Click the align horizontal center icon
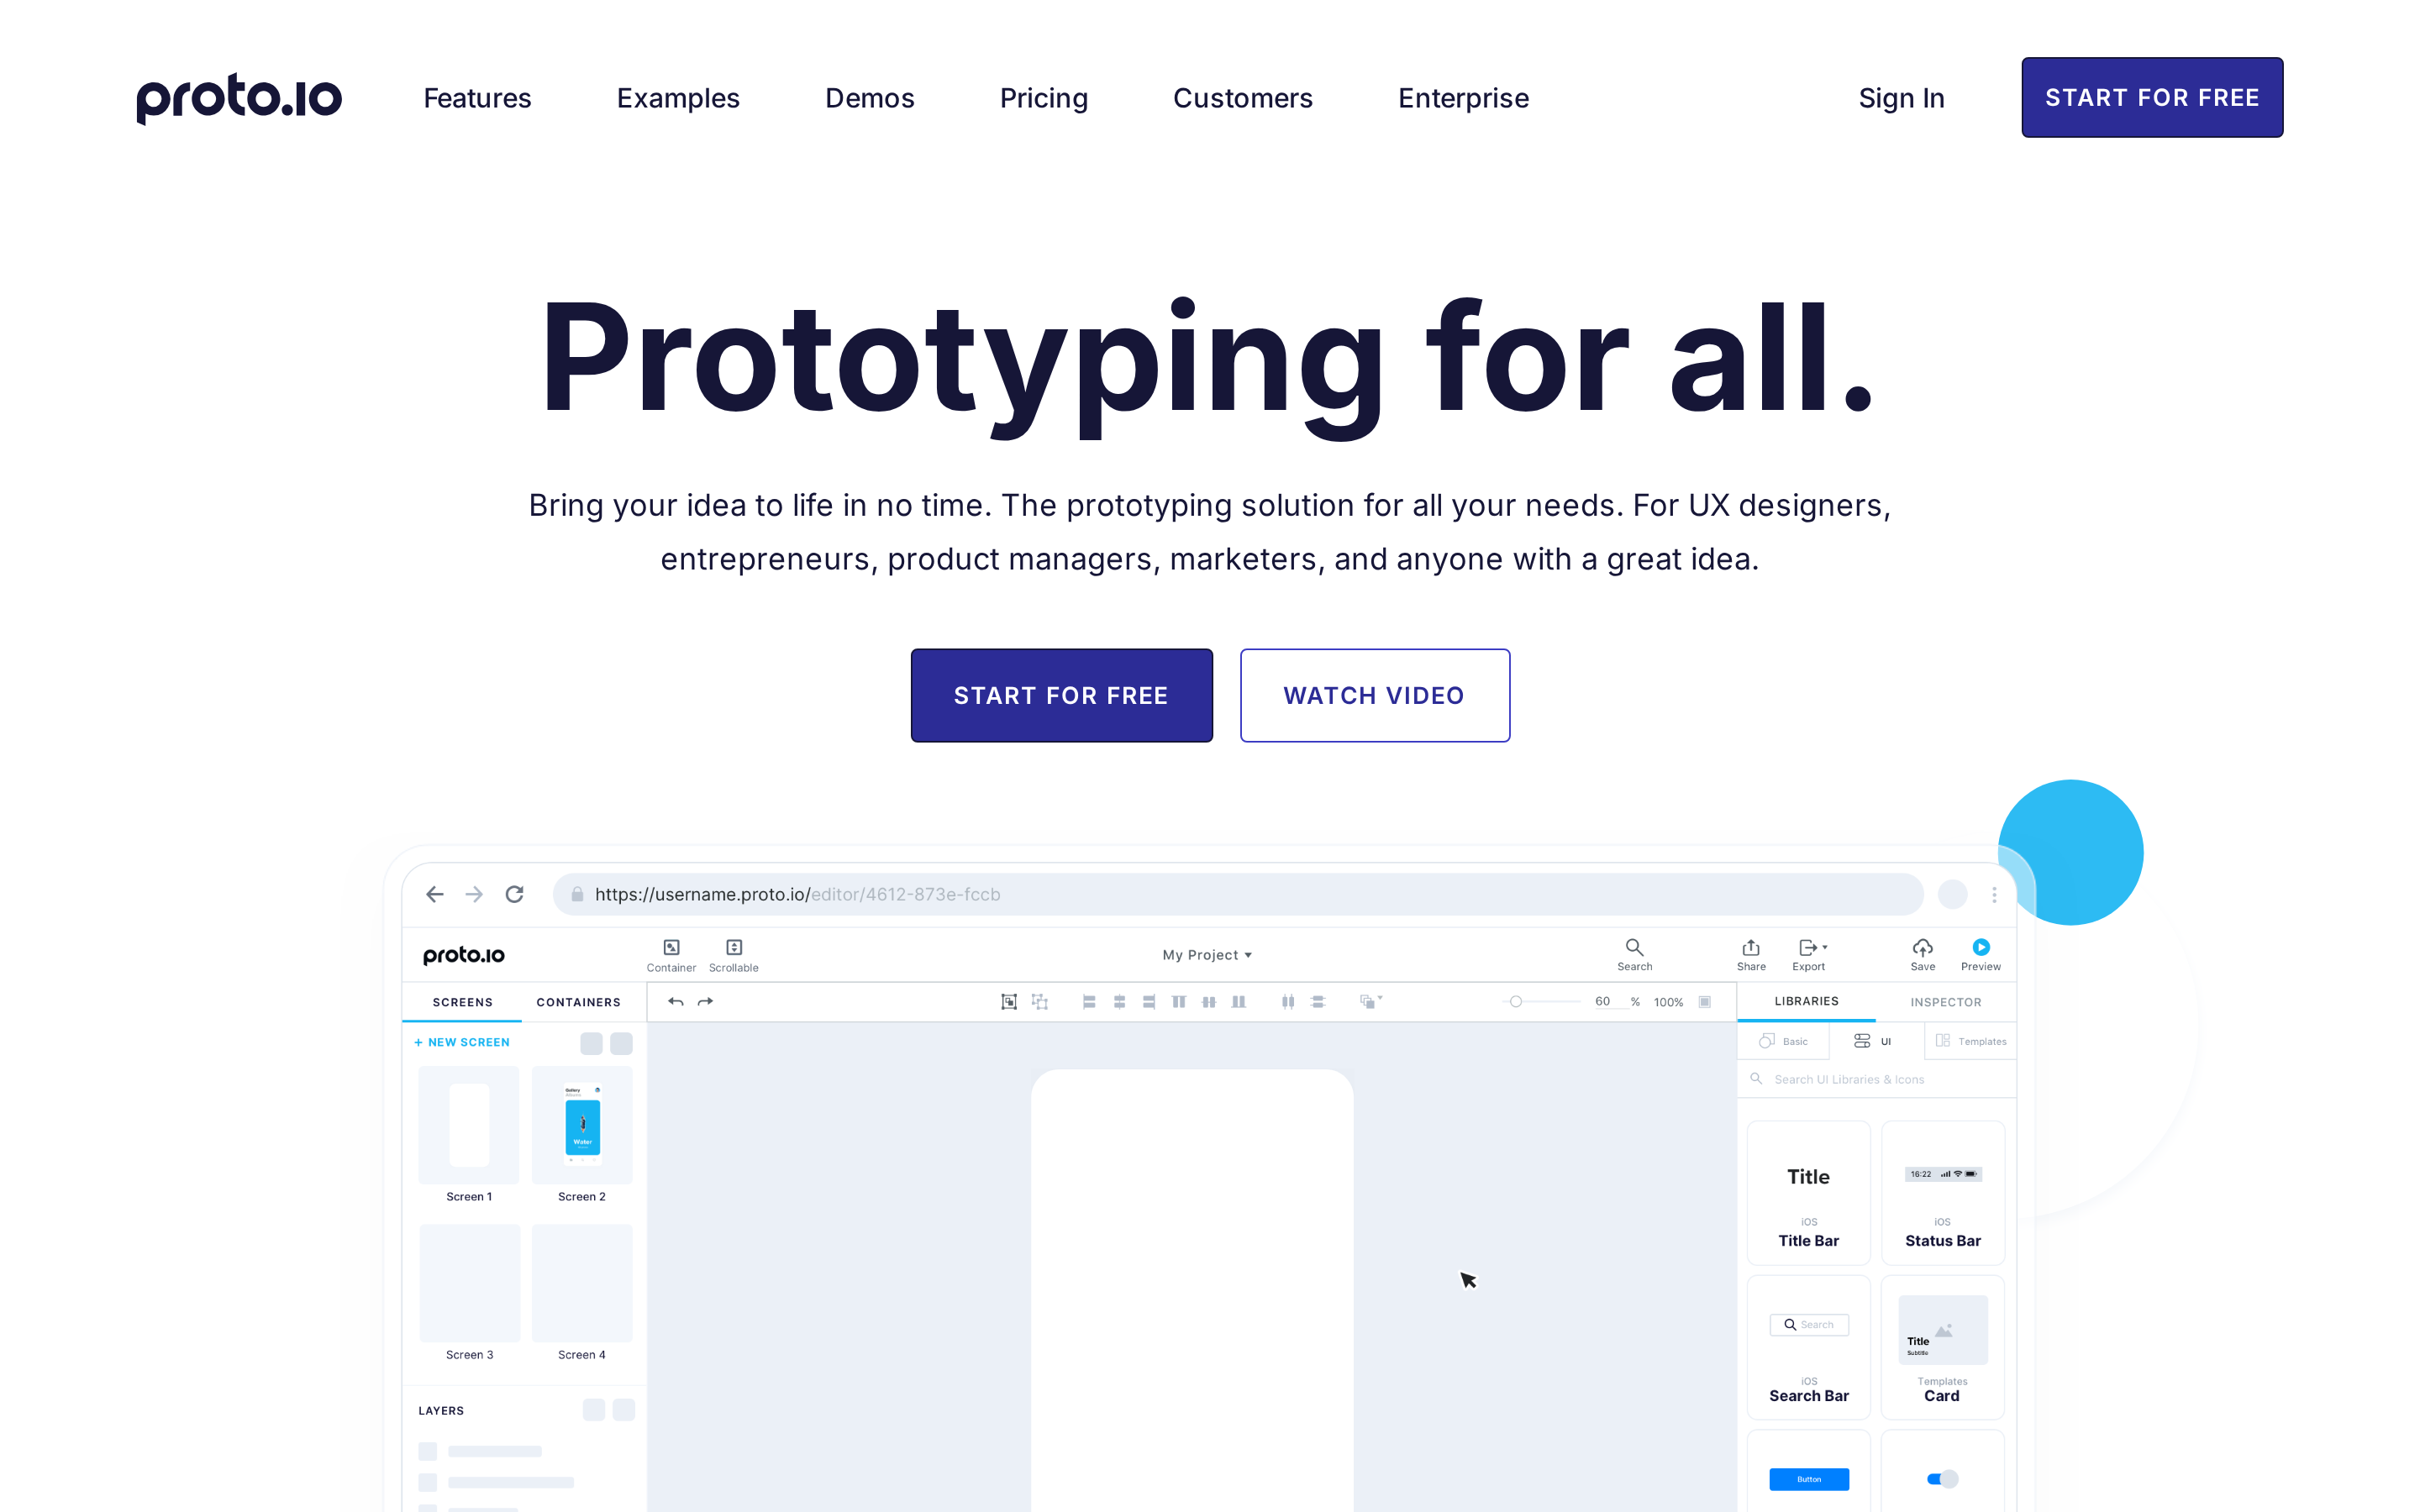This screenshot has height=1512, width=2420. point(1119,1001)
